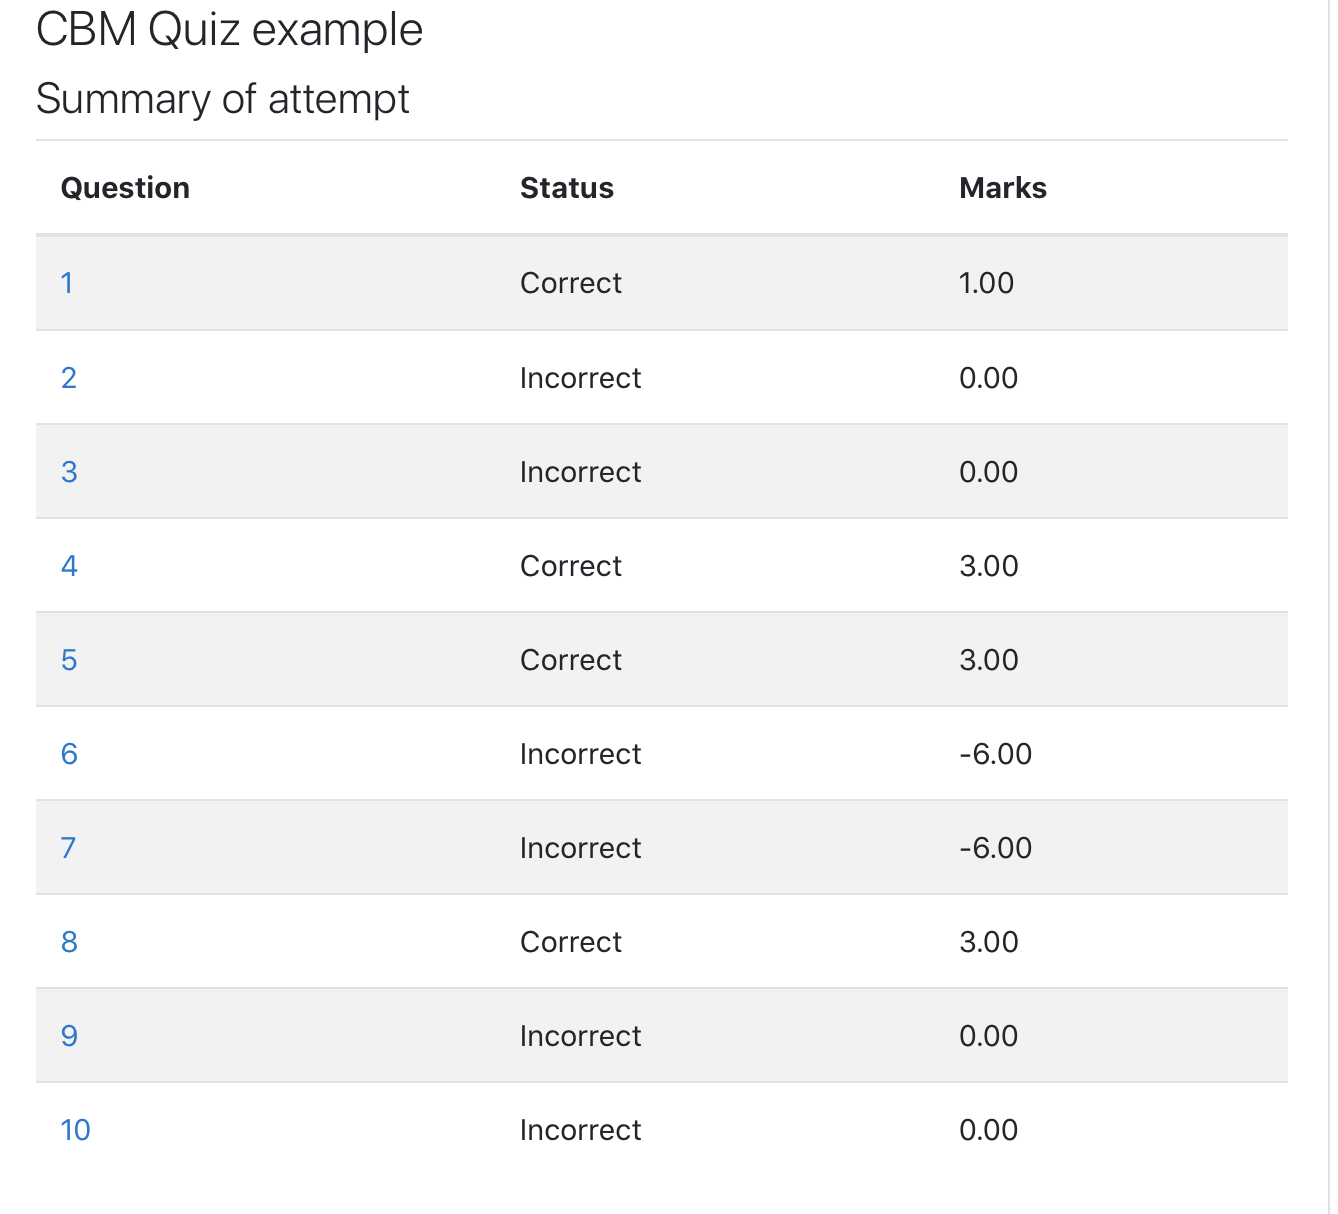This screenshot has height=1214, width=1338.
Task: Click question 7's -6.00 marks value
Action: pos(996,848)
